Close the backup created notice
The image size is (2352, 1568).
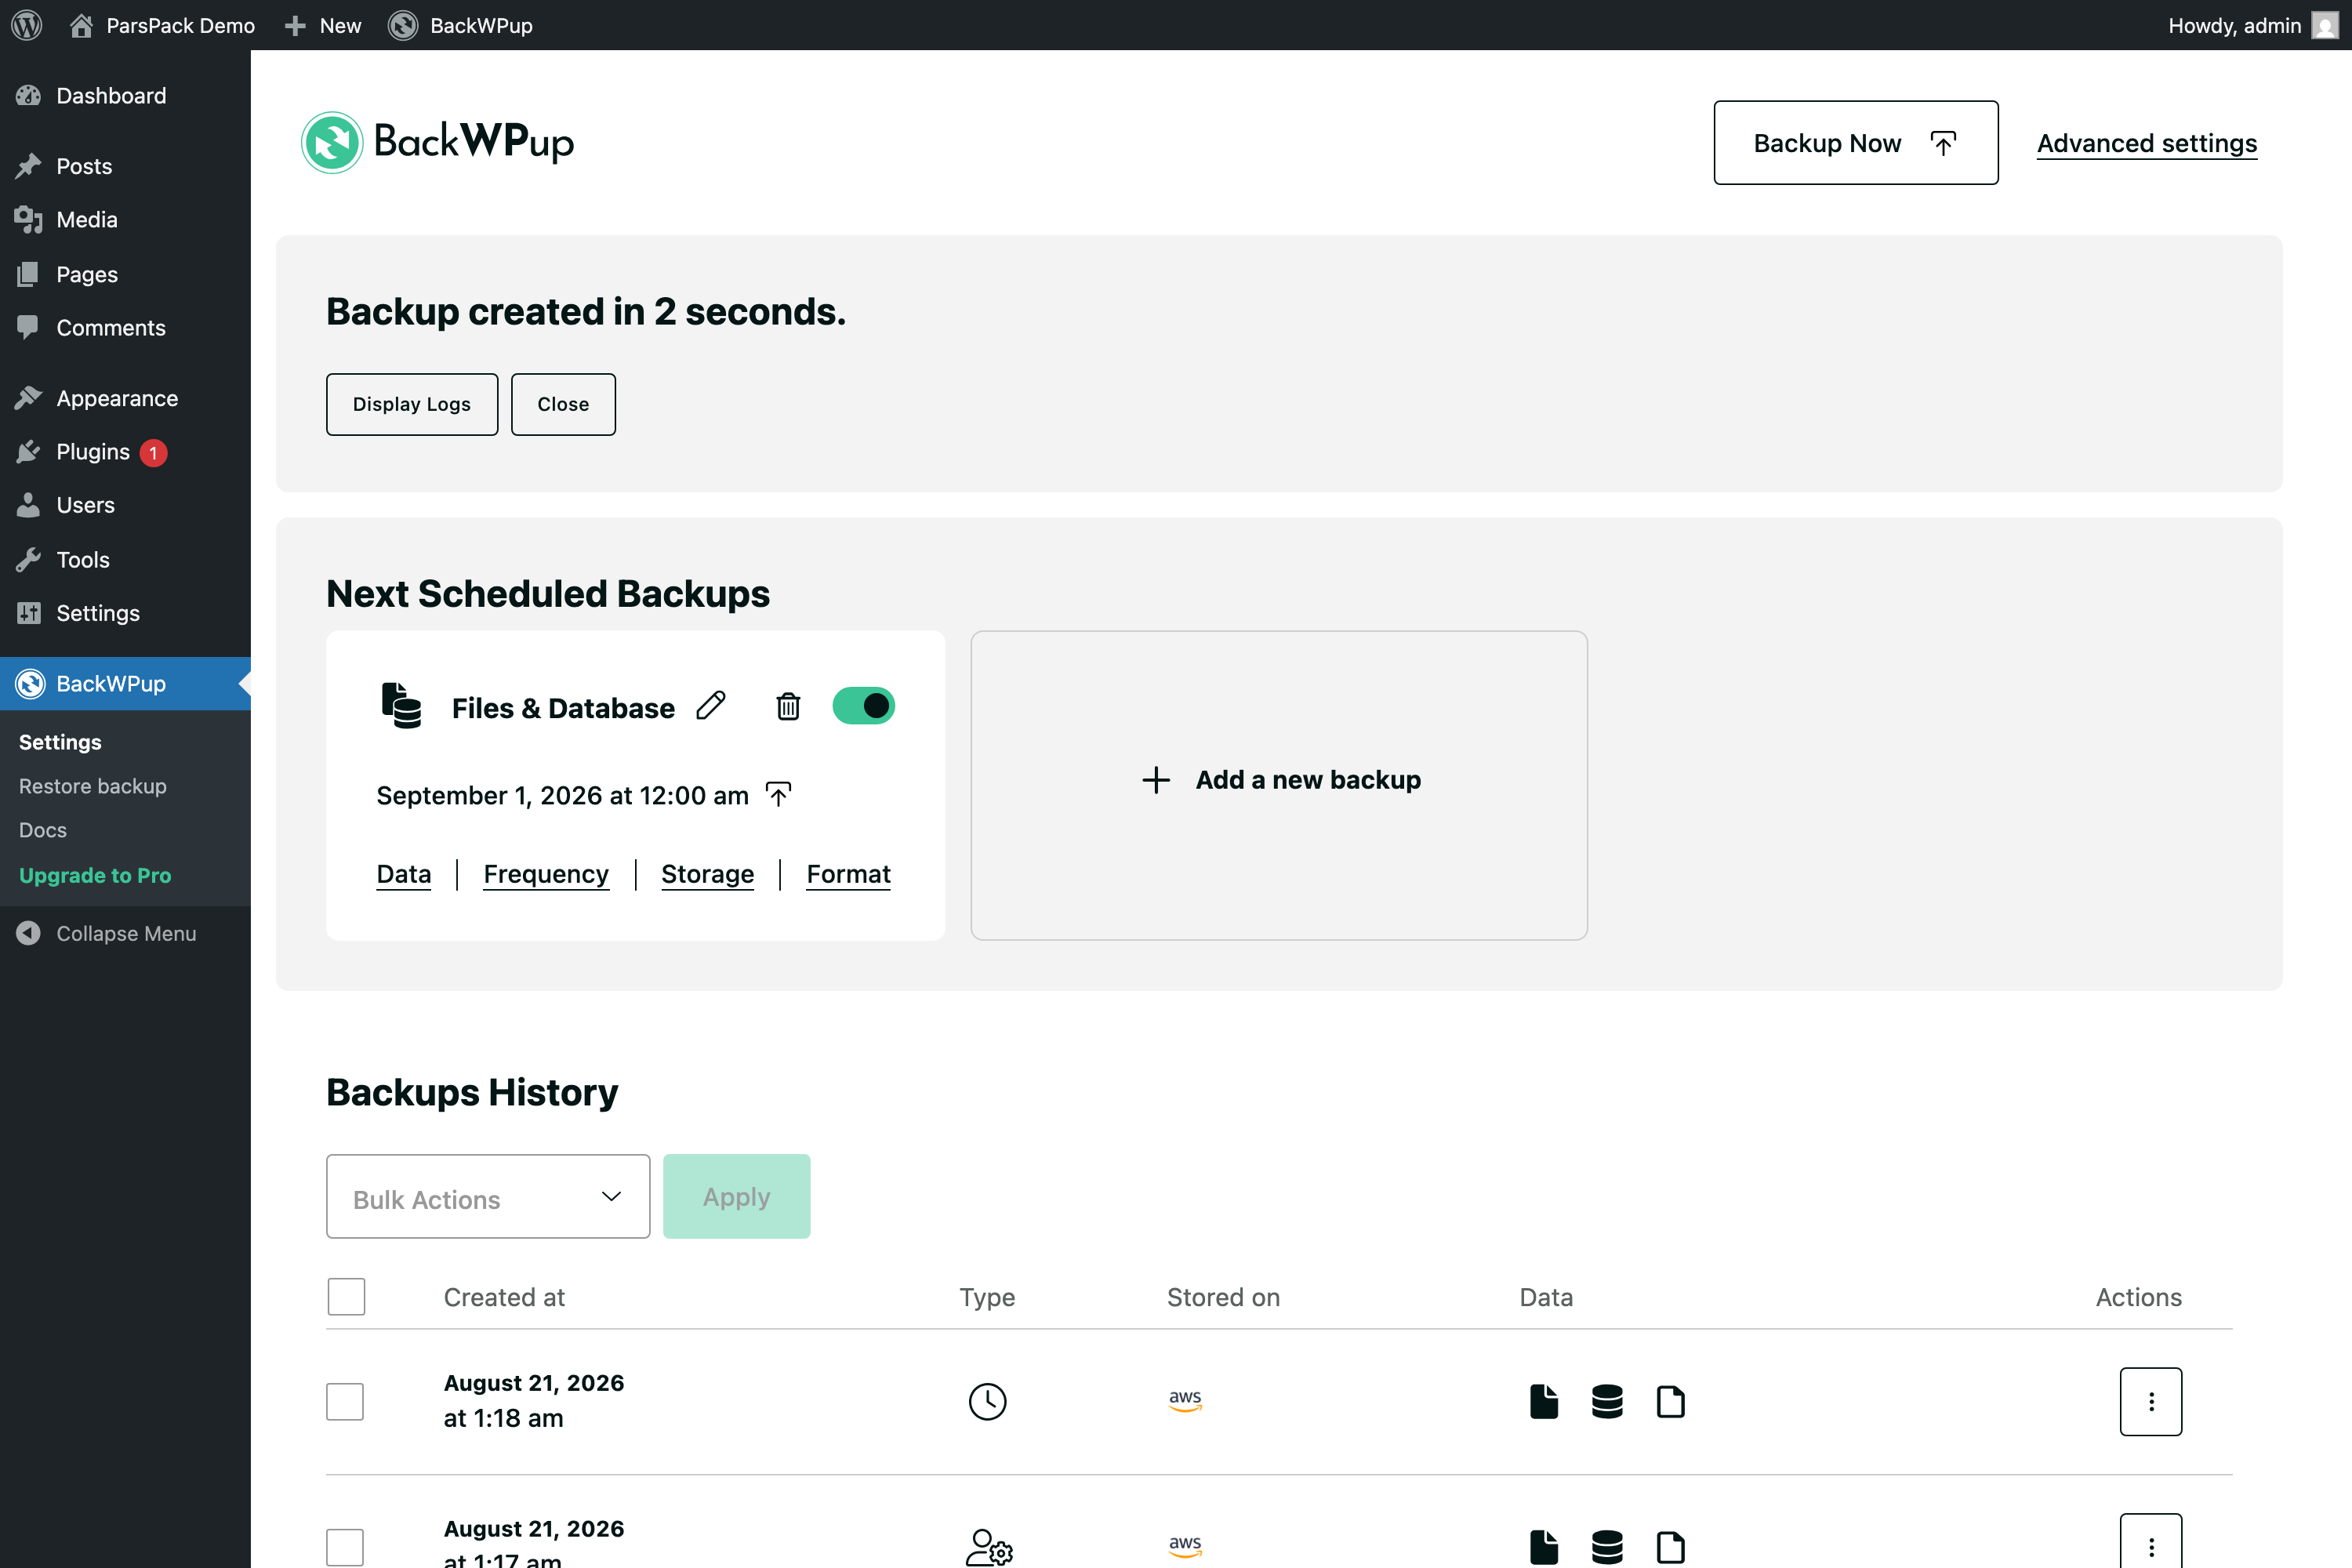pyautogui.click(x=563, y=404)
